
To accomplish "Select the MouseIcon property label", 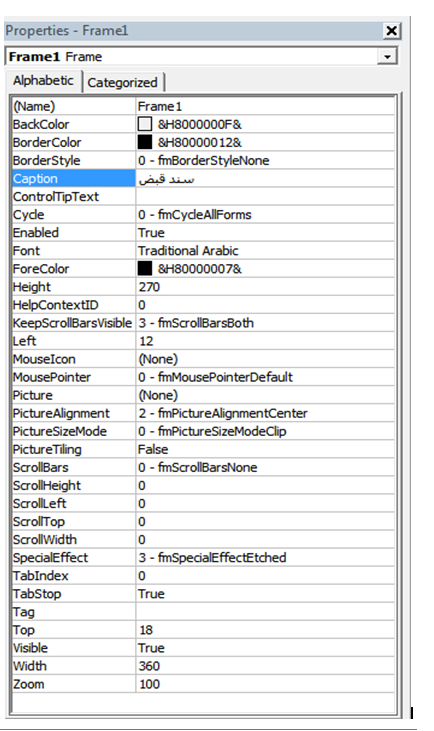I will 44,359.
